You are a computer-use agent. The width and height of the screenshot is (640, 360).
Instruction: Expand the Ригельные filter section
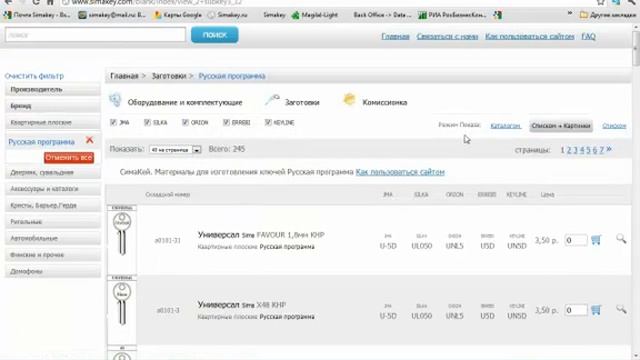[53, 222]
